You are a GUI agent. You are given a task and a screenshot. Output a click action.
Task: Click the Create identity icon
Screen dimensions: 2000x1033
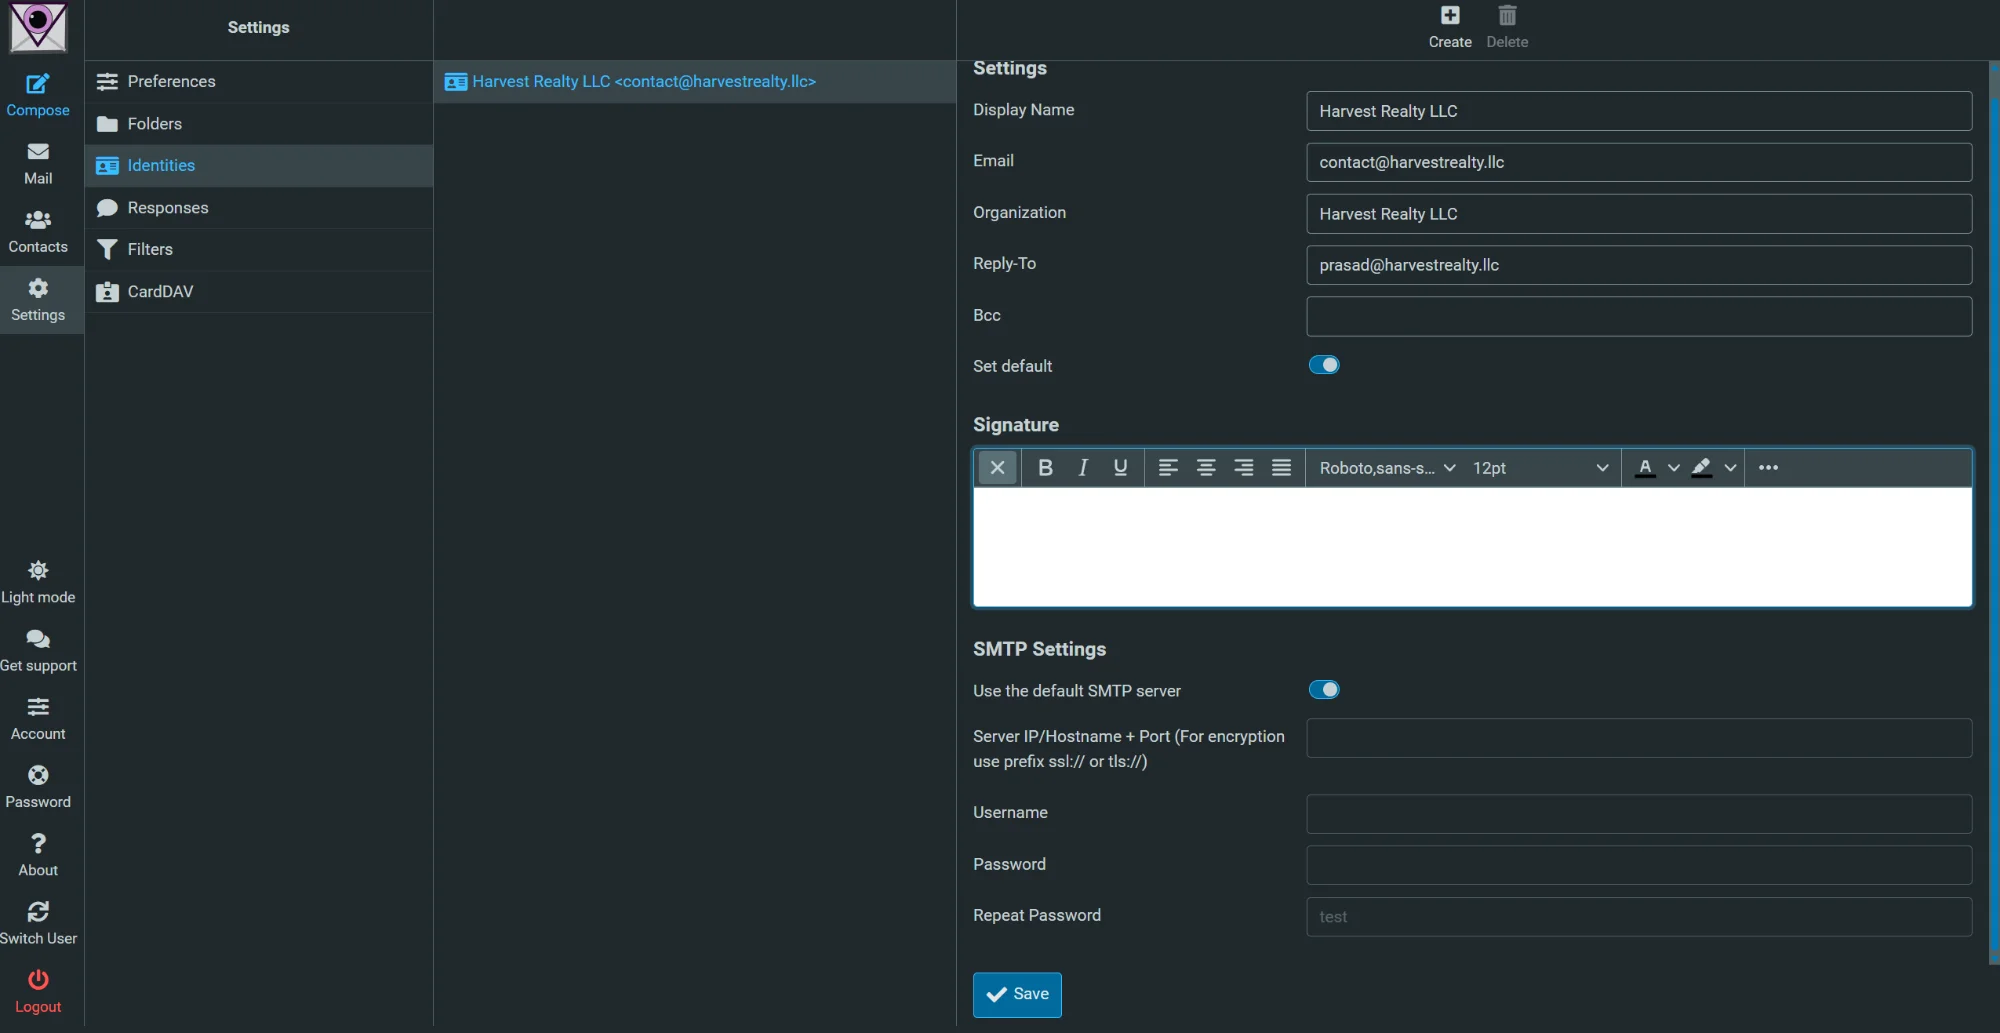click(x=1449, y=16)
